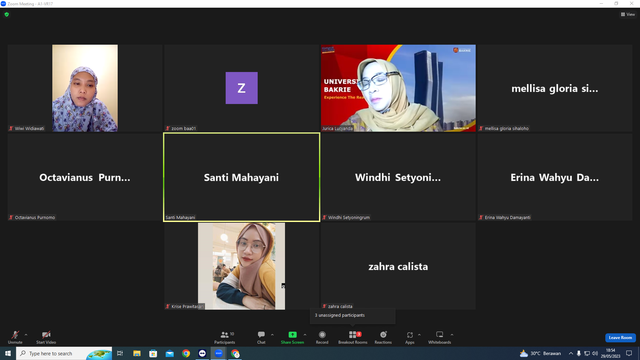
Task: Open the weather widget showing 30°C Berawan
Action: (x=540, y=353)
